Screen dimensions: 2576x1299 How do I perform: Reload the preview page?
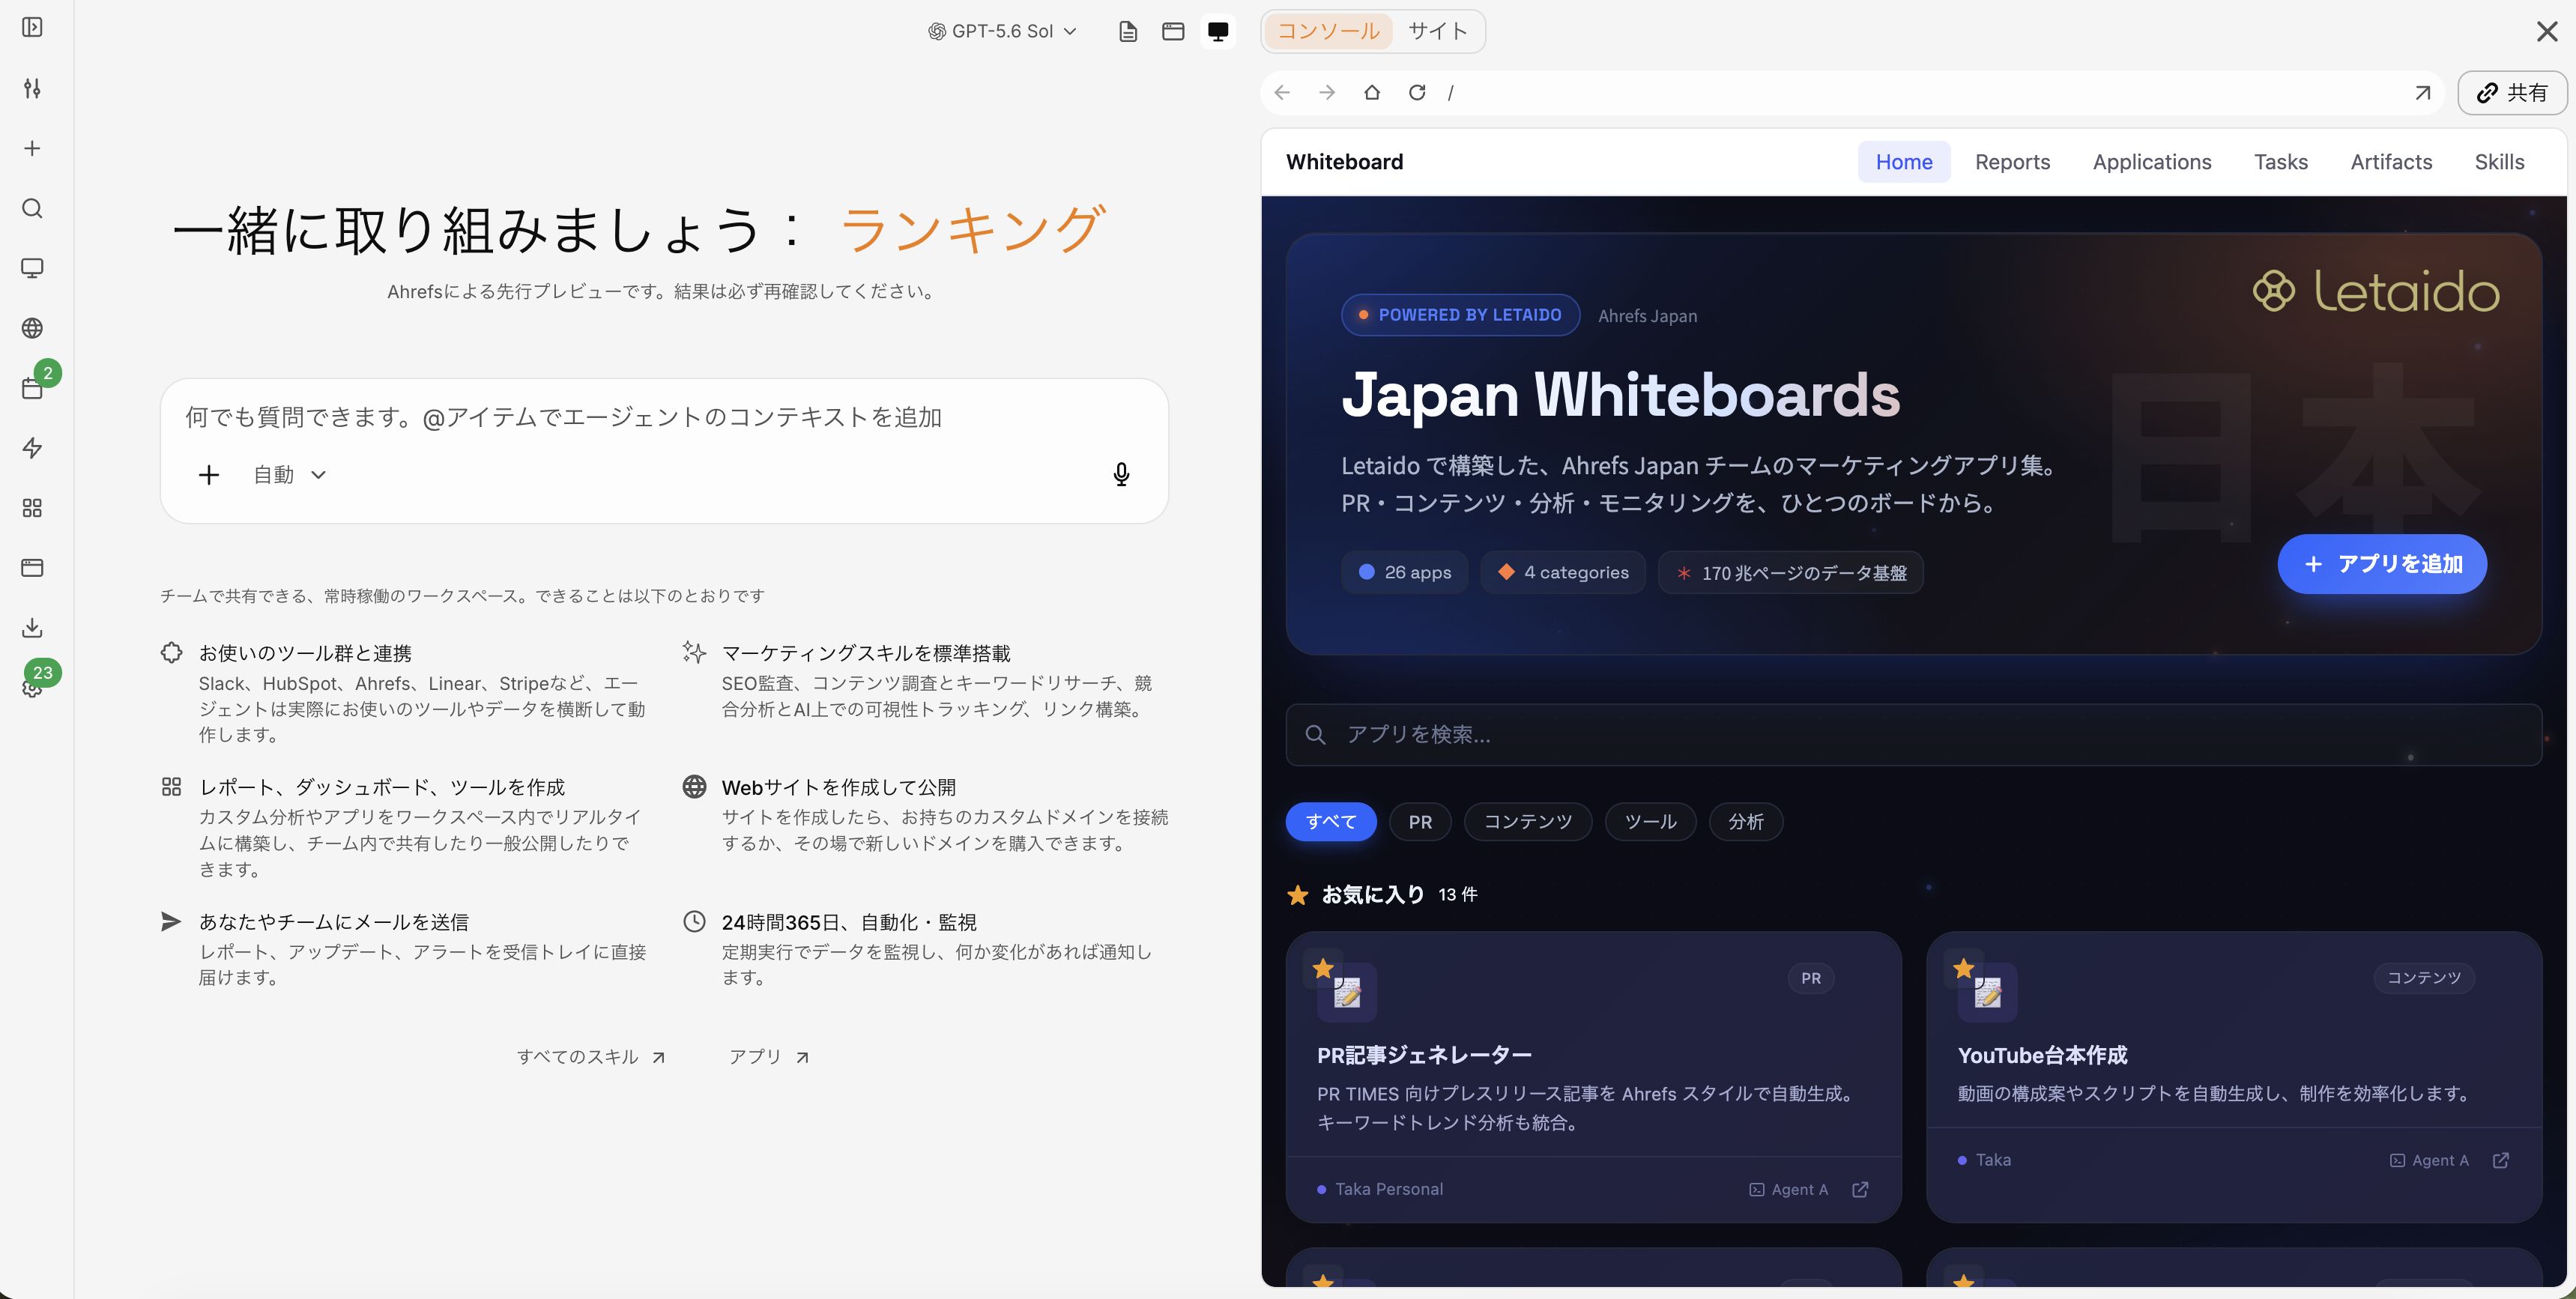tap(1417, 93)
